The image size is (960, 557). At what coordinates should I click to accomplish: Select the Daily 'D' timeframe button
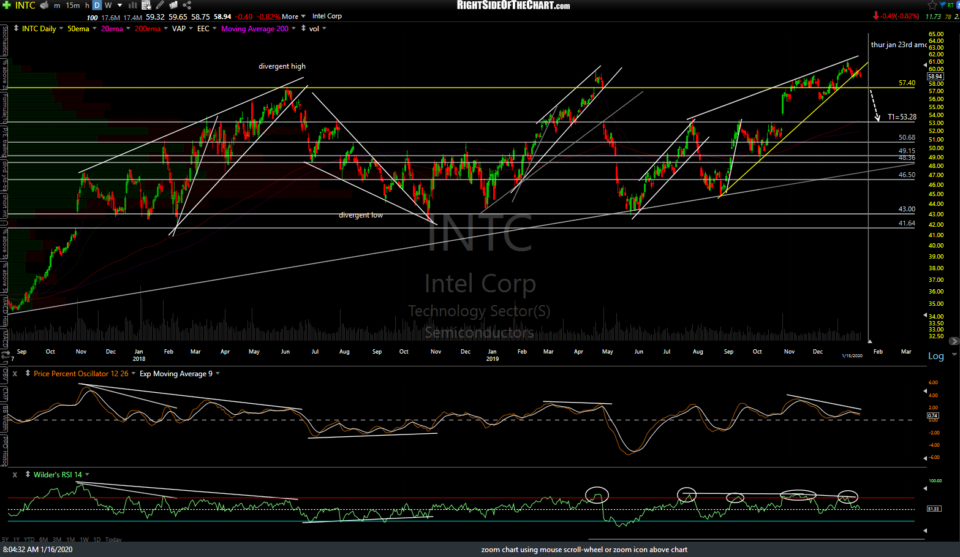pos(96,6)
